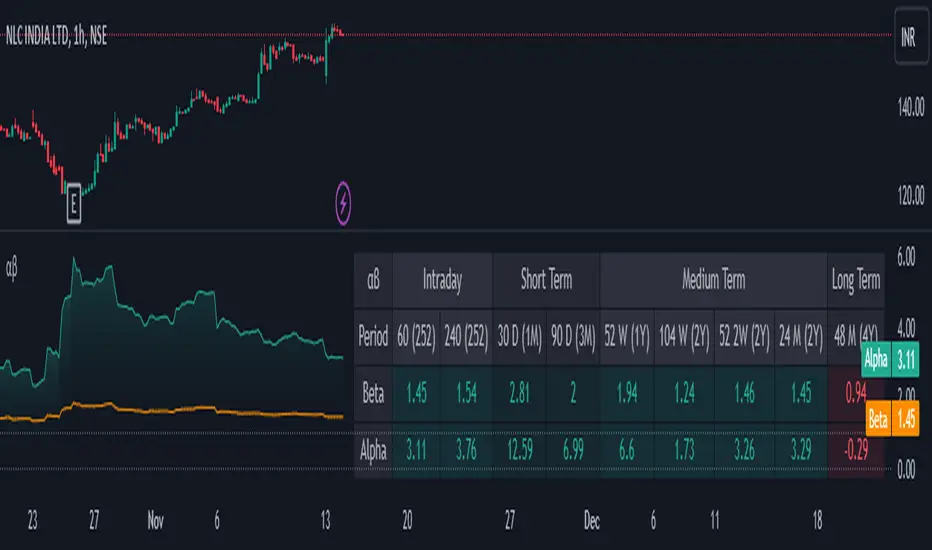Click the Alpha row label in table
The width and height of the screenshot is (932, 550).
pyautogui.click(x=373, y=450)
